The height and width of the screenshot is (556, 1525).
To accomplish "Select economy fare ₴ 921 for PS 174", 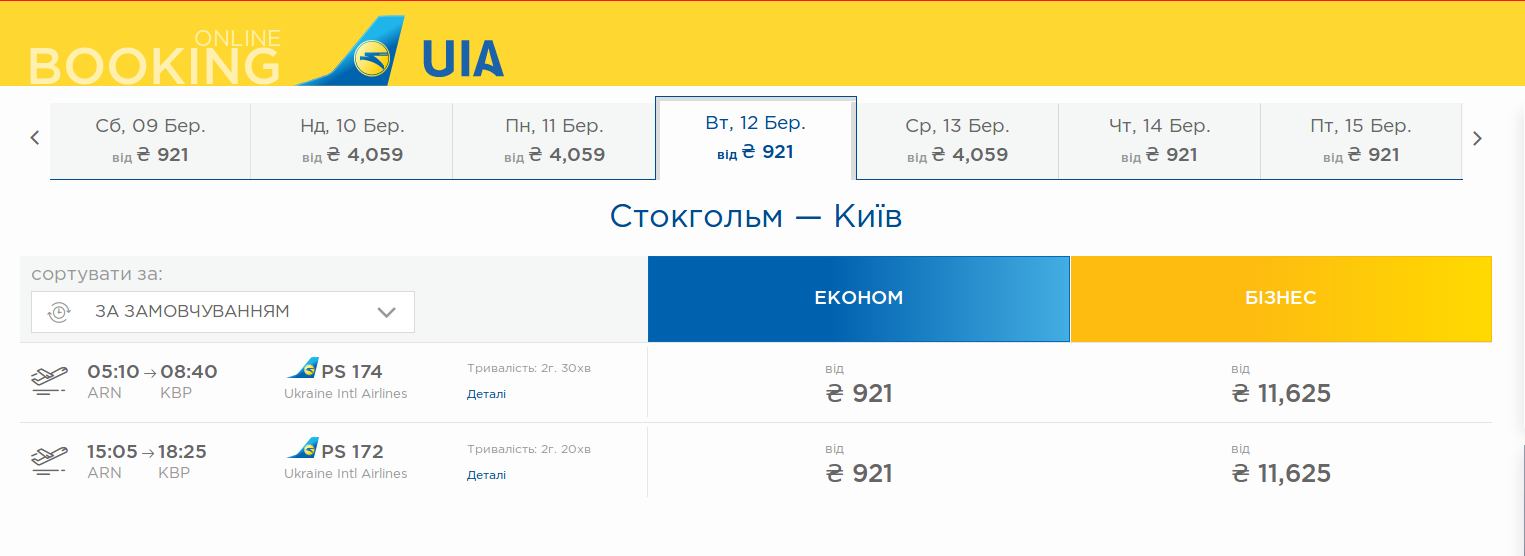I will 859,393.
